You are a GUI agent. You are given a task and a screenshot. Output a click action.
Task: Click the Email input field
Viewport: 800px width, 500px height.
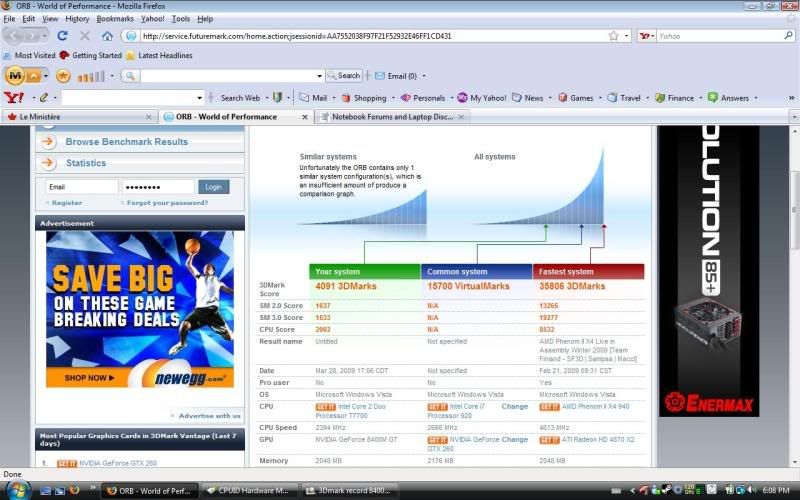coord(82,187)
